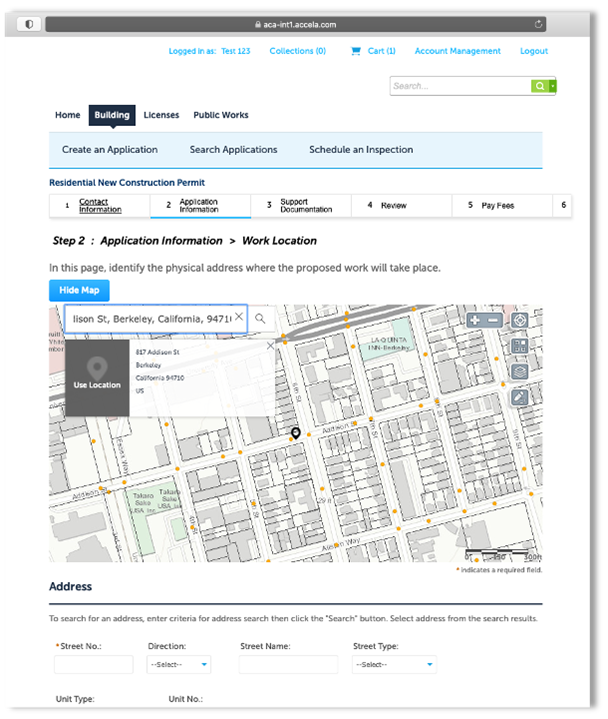The image size is (608, 719).
Task: Clear the map address search text
Action: tap(238, 318)
